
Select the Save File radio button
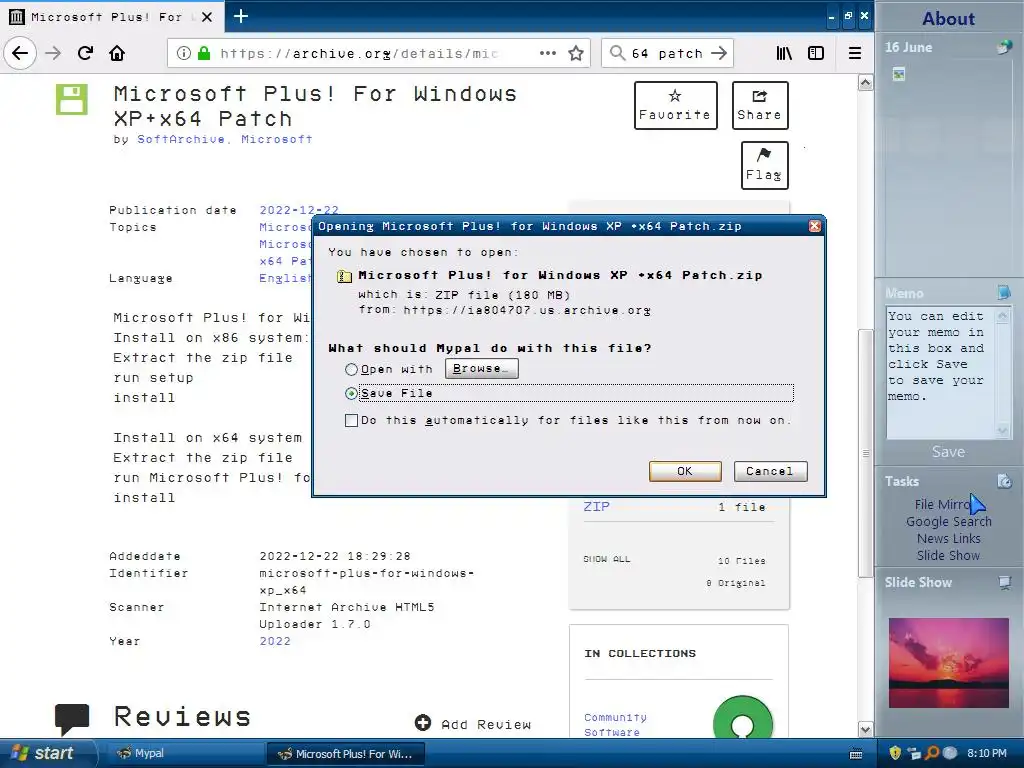351,393
